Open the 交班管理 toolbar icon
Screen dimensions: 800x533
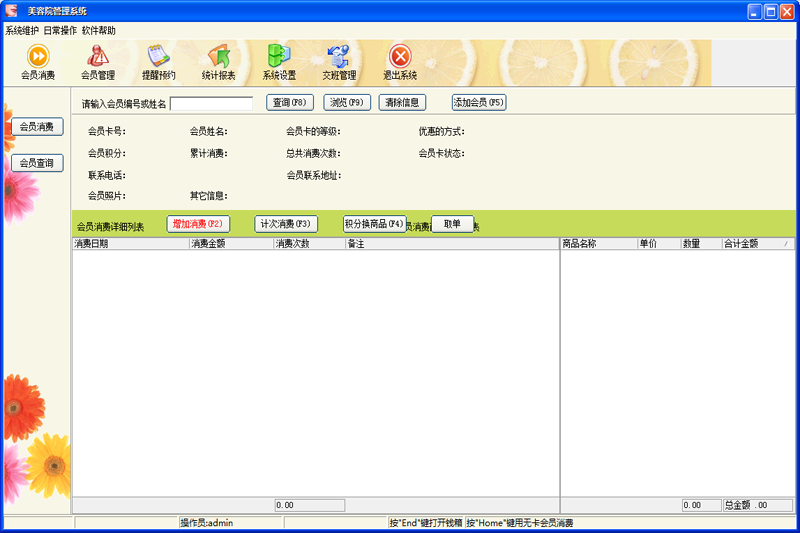tap(339, 62)
